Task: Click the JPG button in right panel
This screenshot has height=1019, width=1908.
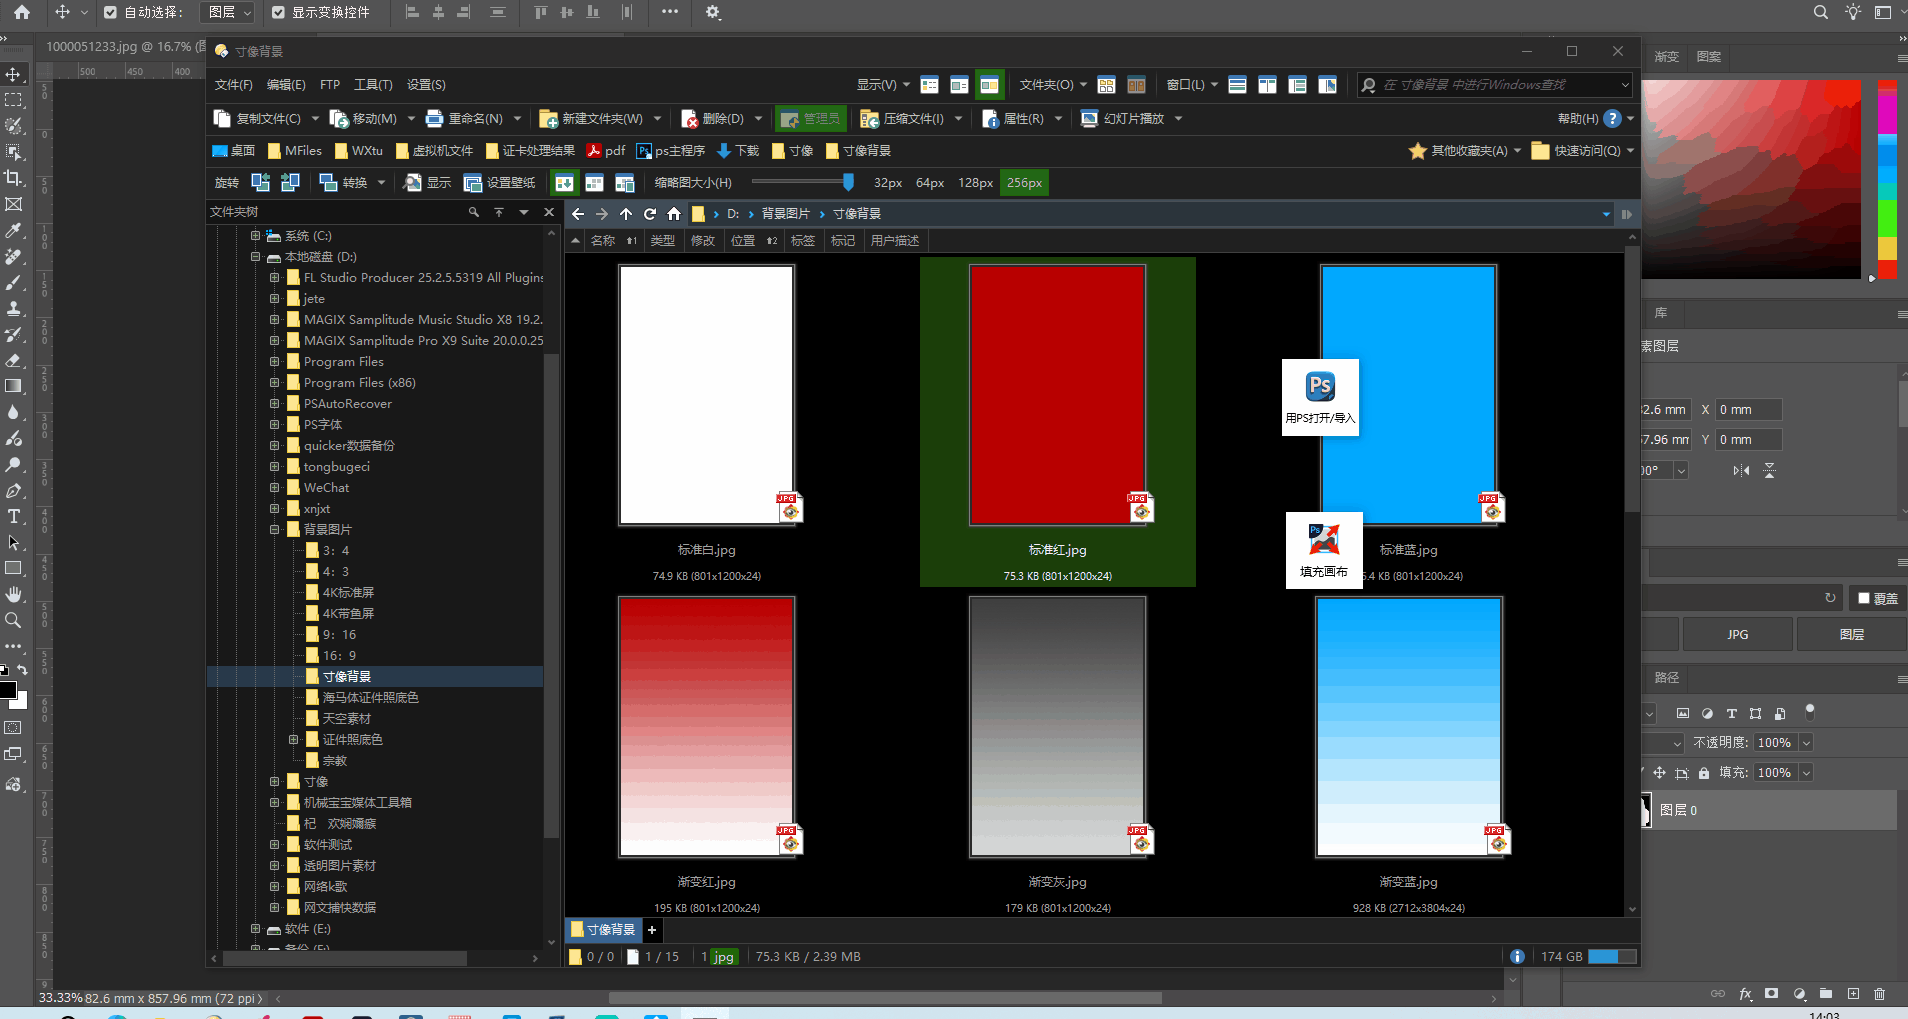Action: [1737, 635]
